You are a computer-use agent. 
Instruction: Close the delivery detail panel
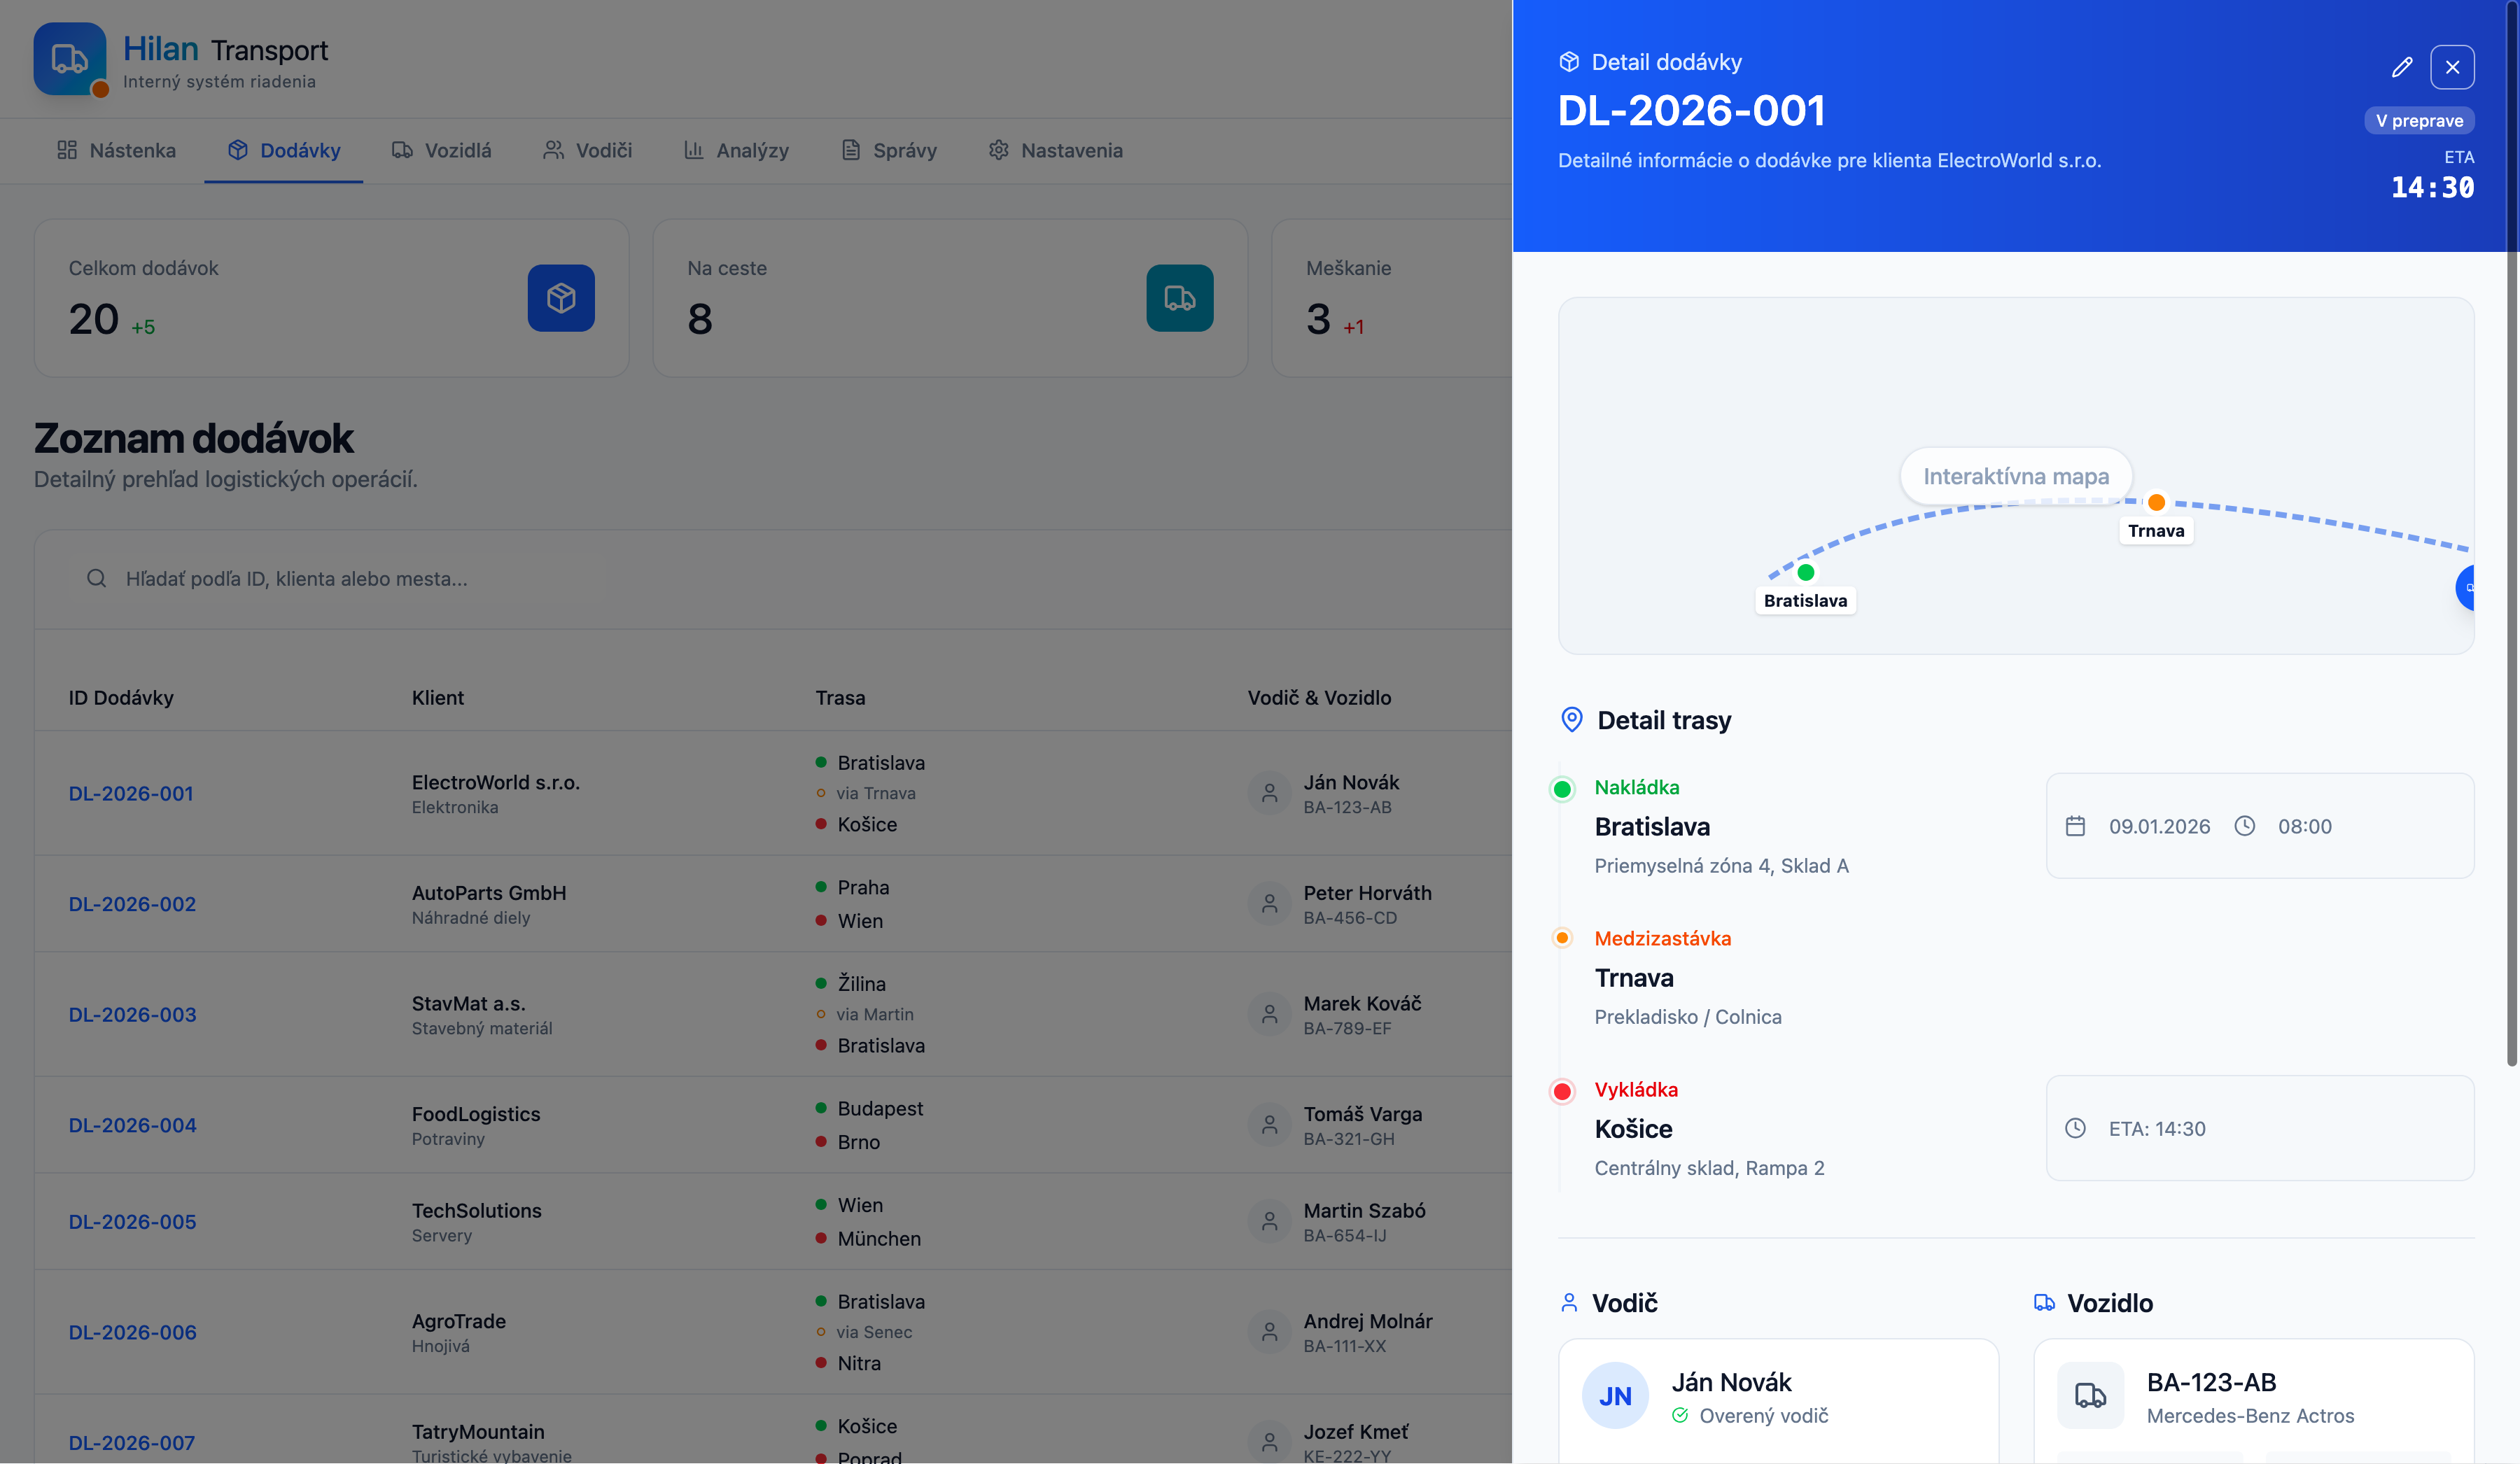[x=2452, y=67]
